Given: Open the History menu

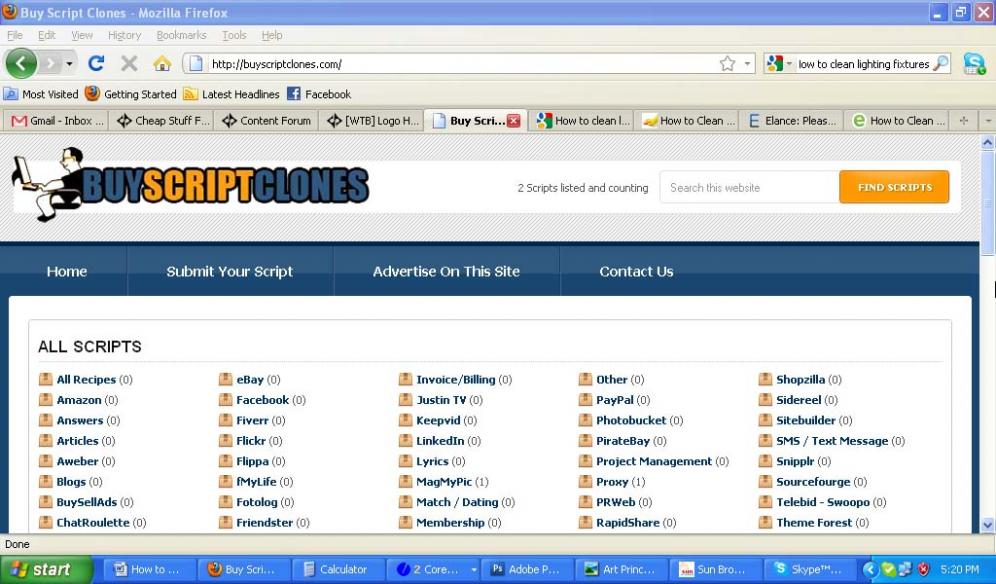Looking at the screenshot, I should pos(124,35).
